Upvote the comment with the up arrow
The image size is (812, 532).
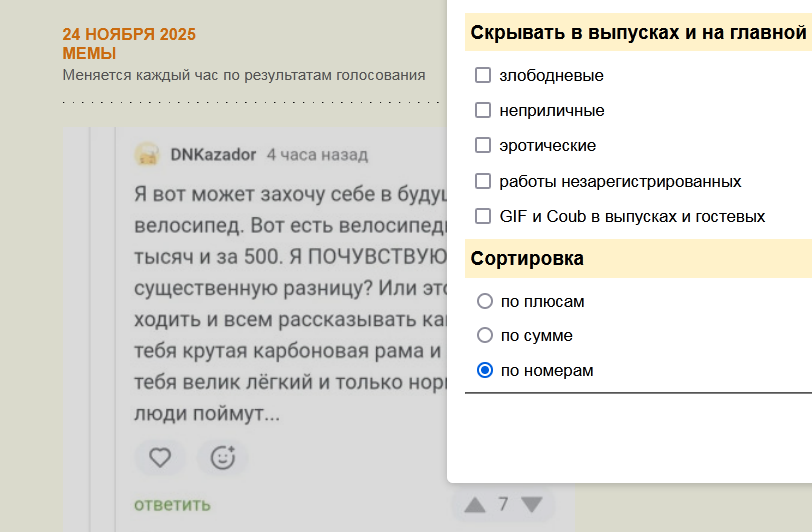[x=475, y=505]
